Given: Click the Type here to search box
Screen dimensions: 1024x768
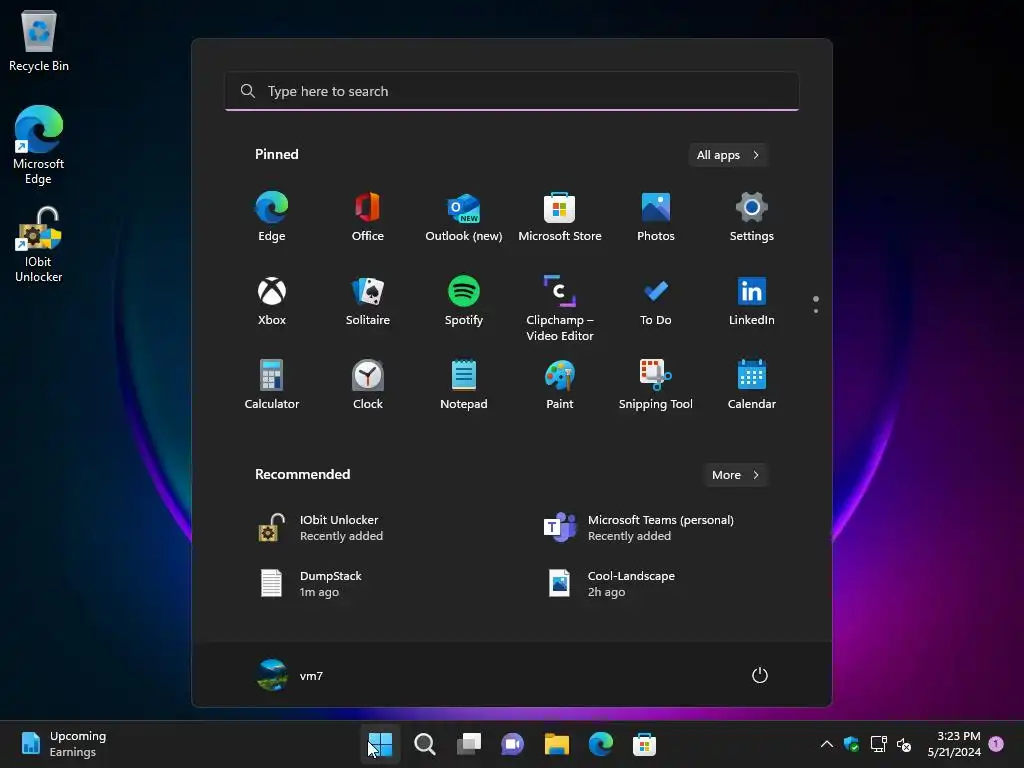Looking at the screenshot, I should coord(512,91).
